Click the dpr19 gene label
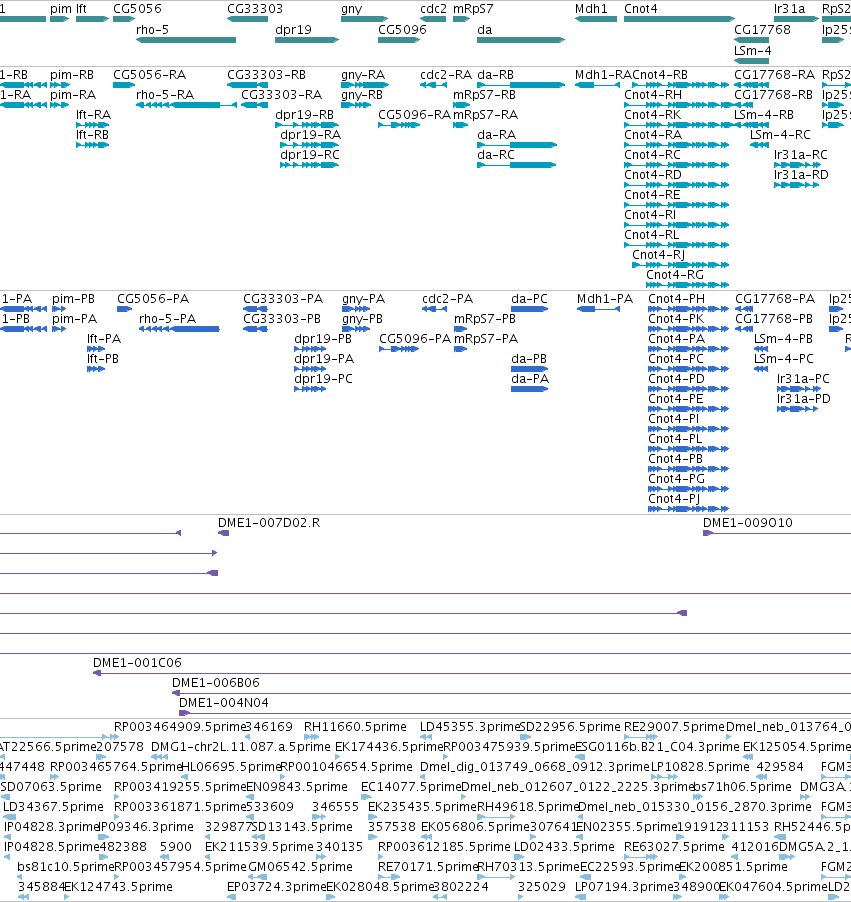The height and width of the screenshot is (902, 851). pos(293,30)
